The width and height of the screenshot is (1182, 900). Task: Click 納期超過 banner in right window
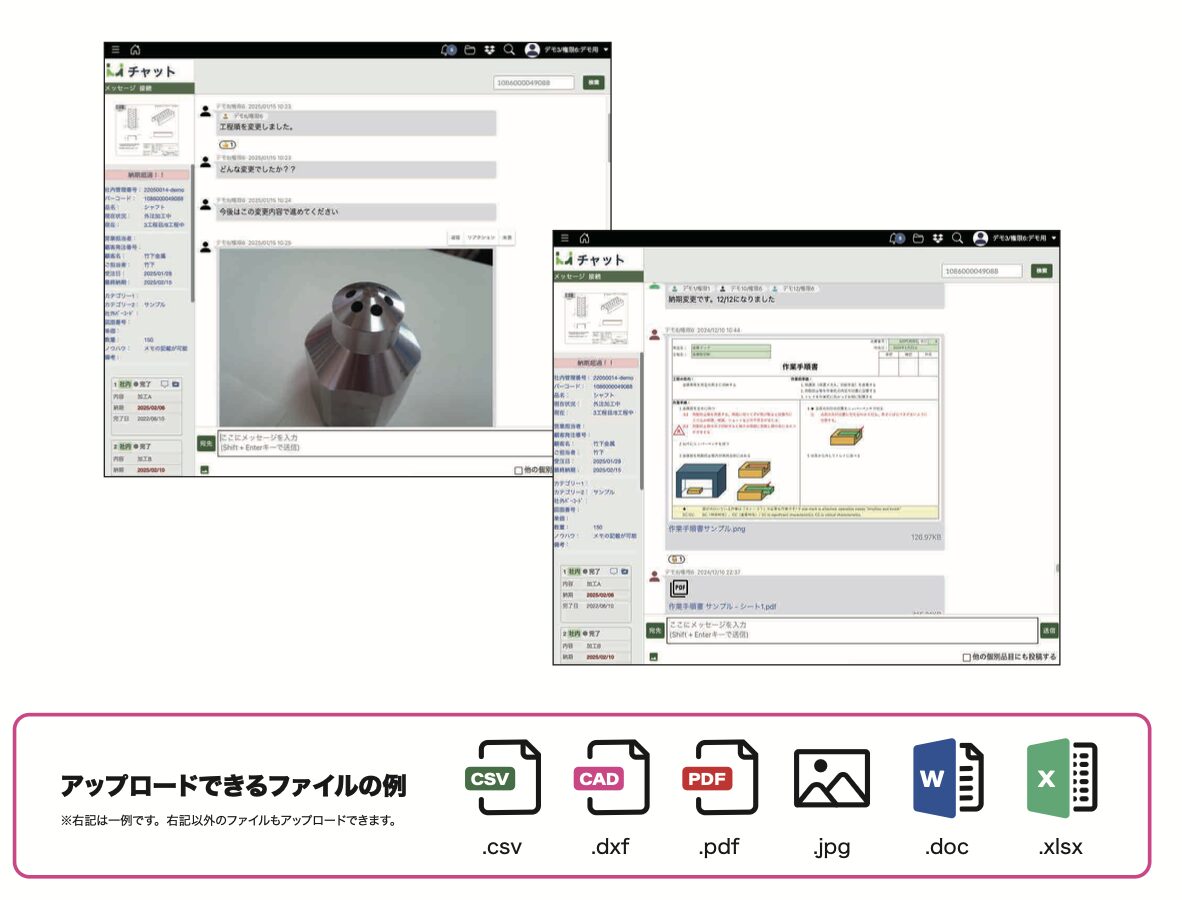point(596,363)
